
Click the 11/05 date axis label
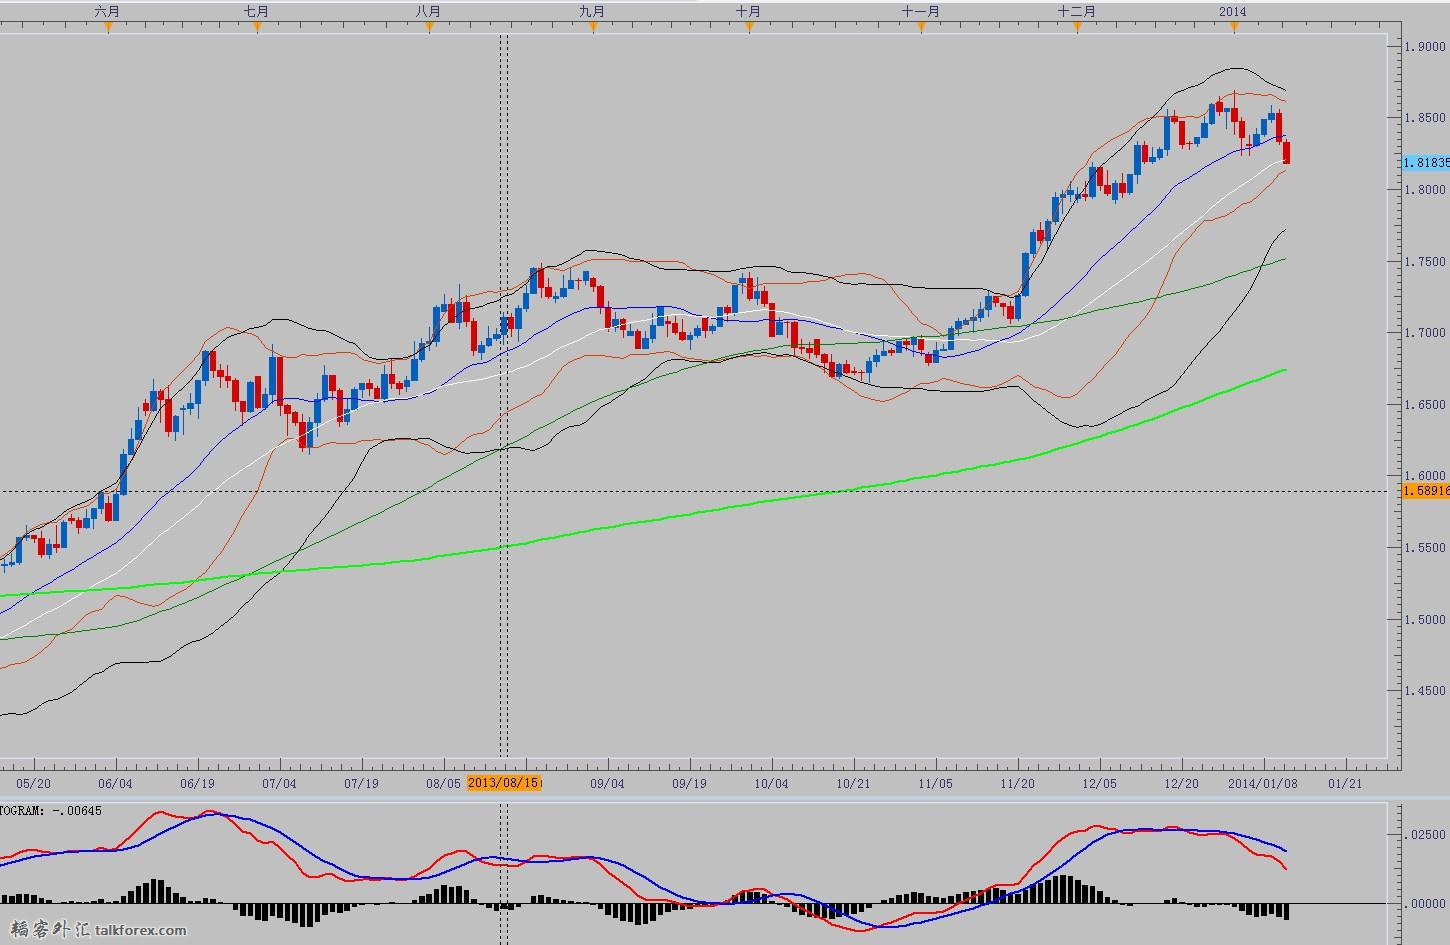[936, 784]
